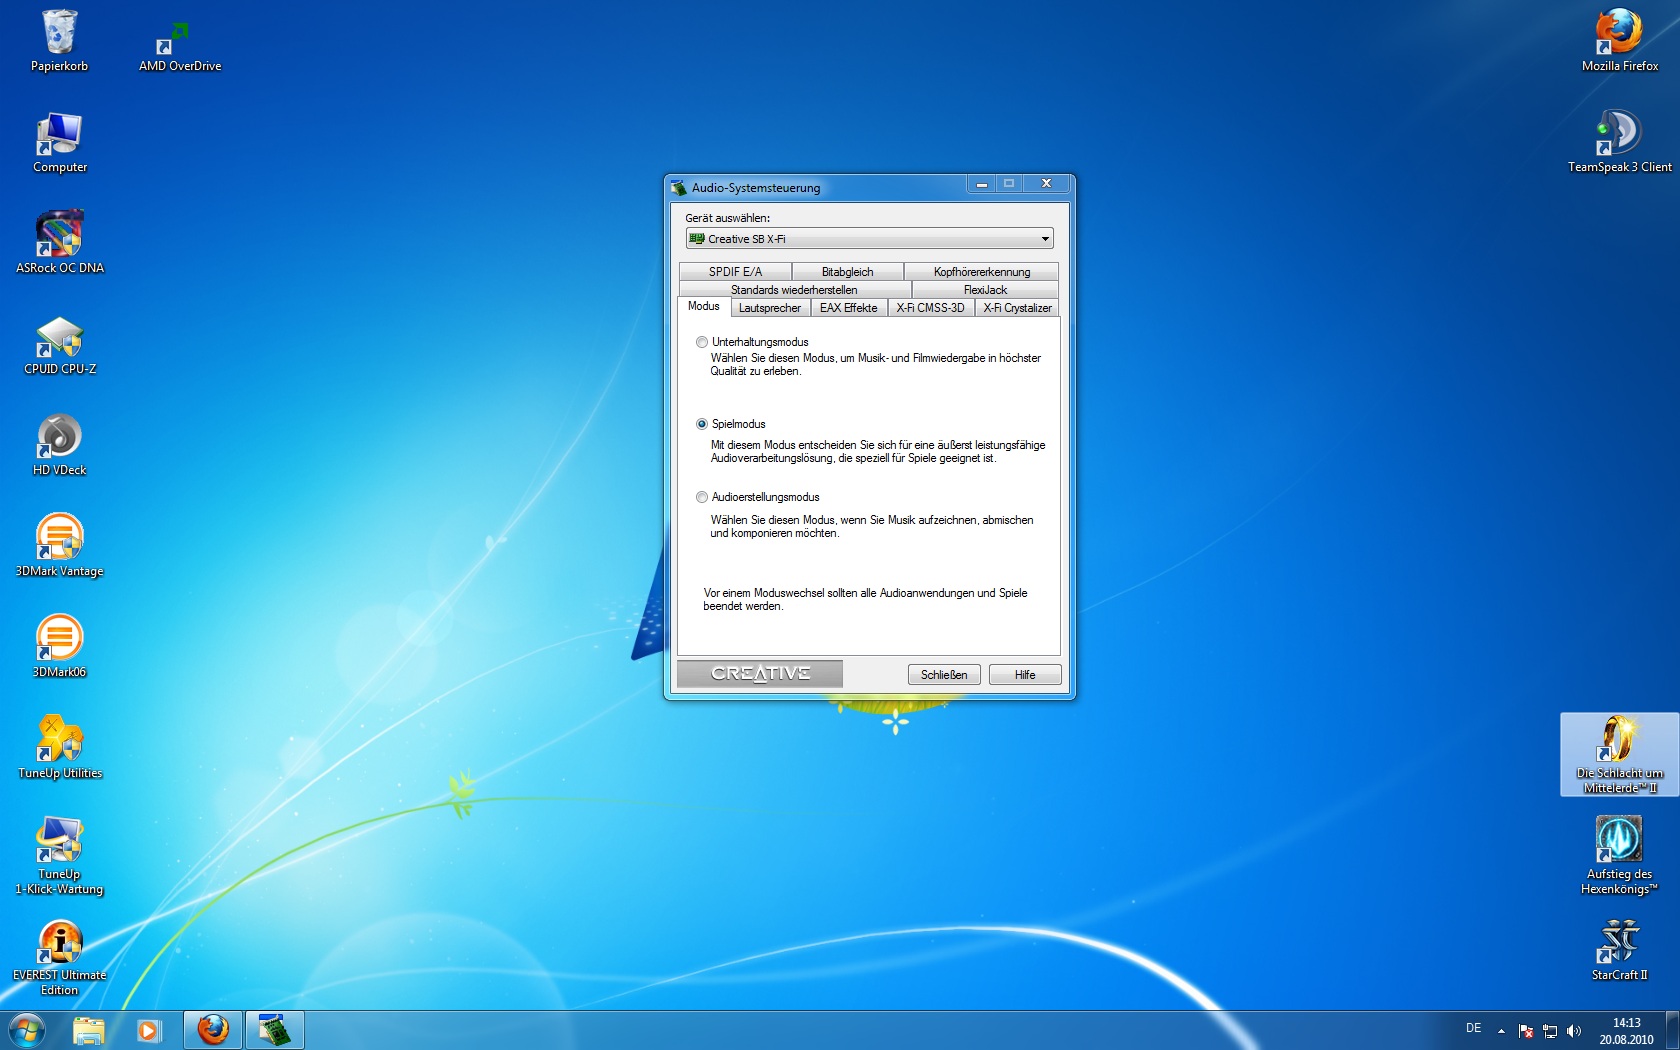
Task: Launch ASRock OC DNA shortcut
Action: pos(59,243)
